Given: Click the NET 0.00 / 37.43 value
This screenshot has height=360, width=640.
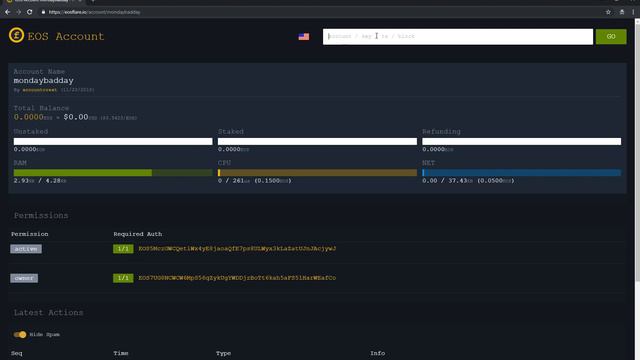Looking at the screenshot, I should coord(468,180).
